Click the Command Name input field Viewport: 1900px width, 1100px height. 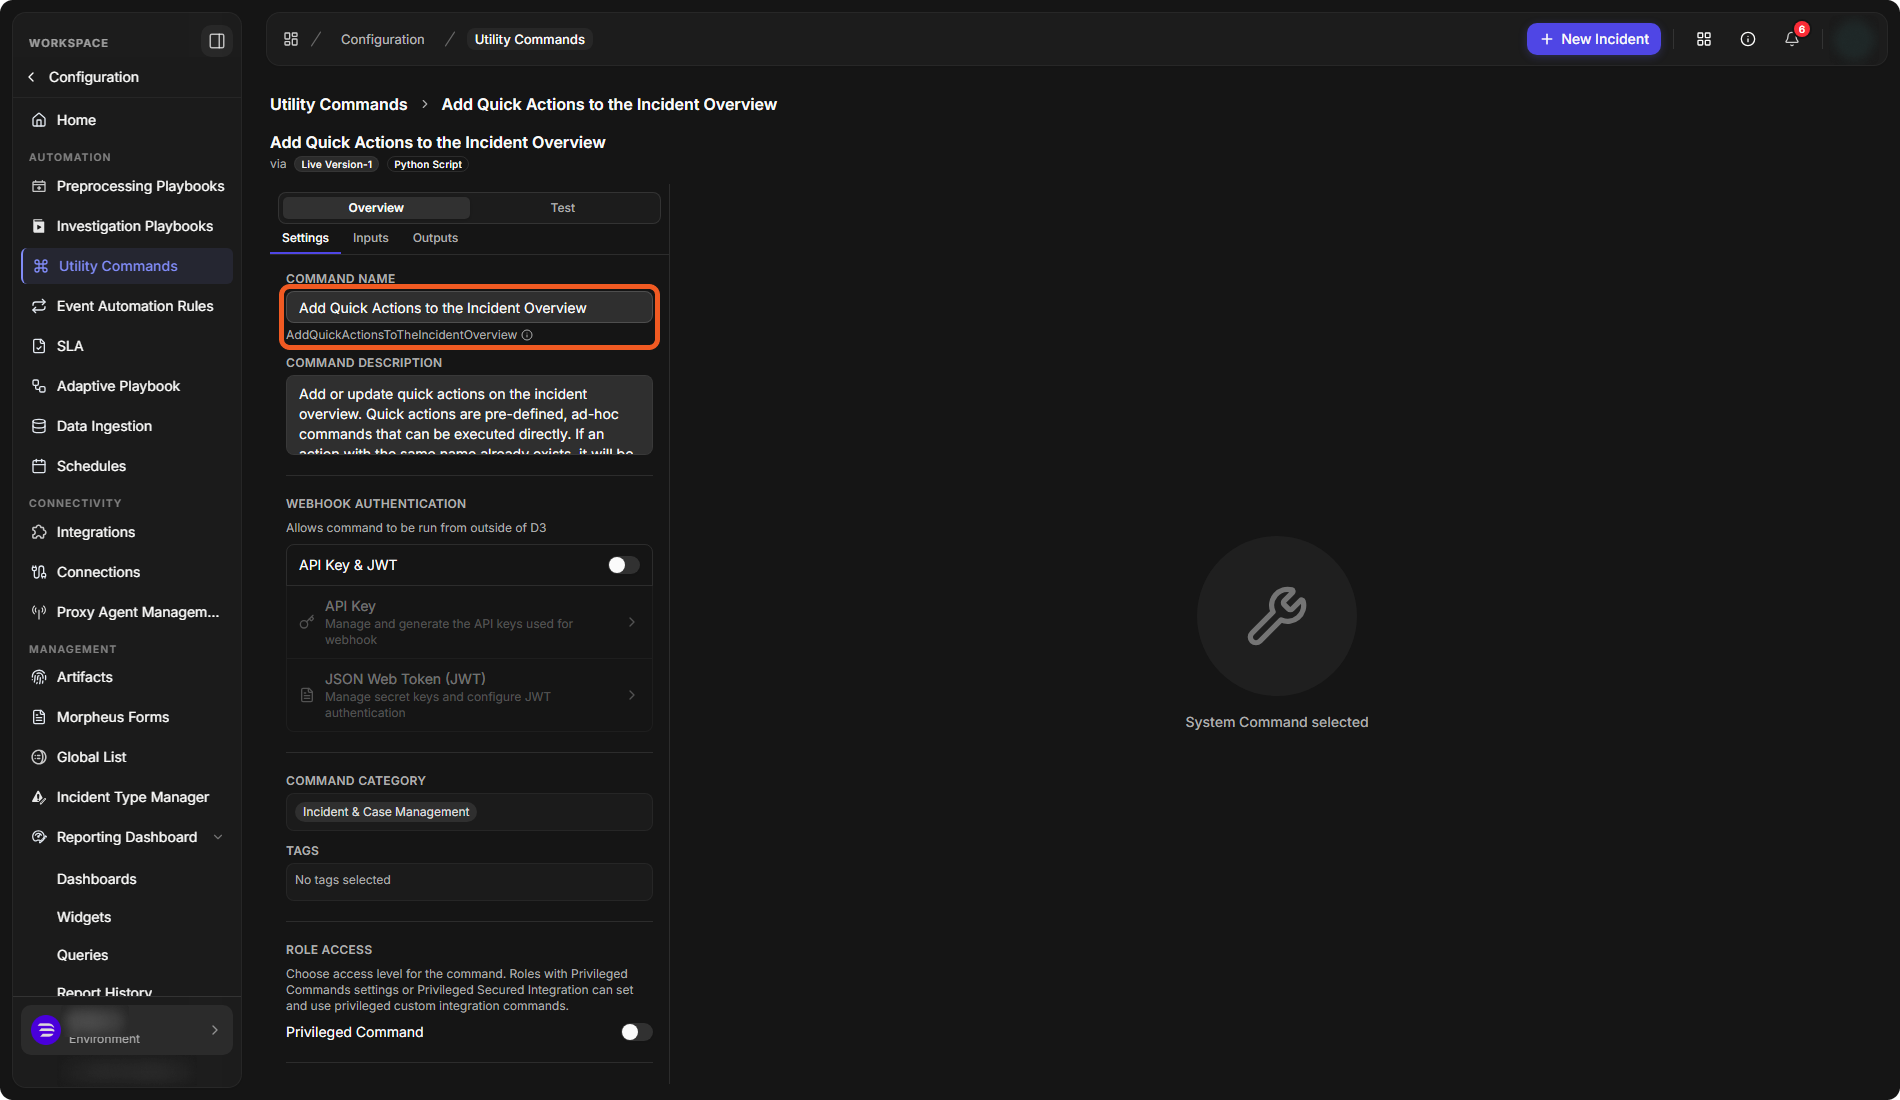469,308
